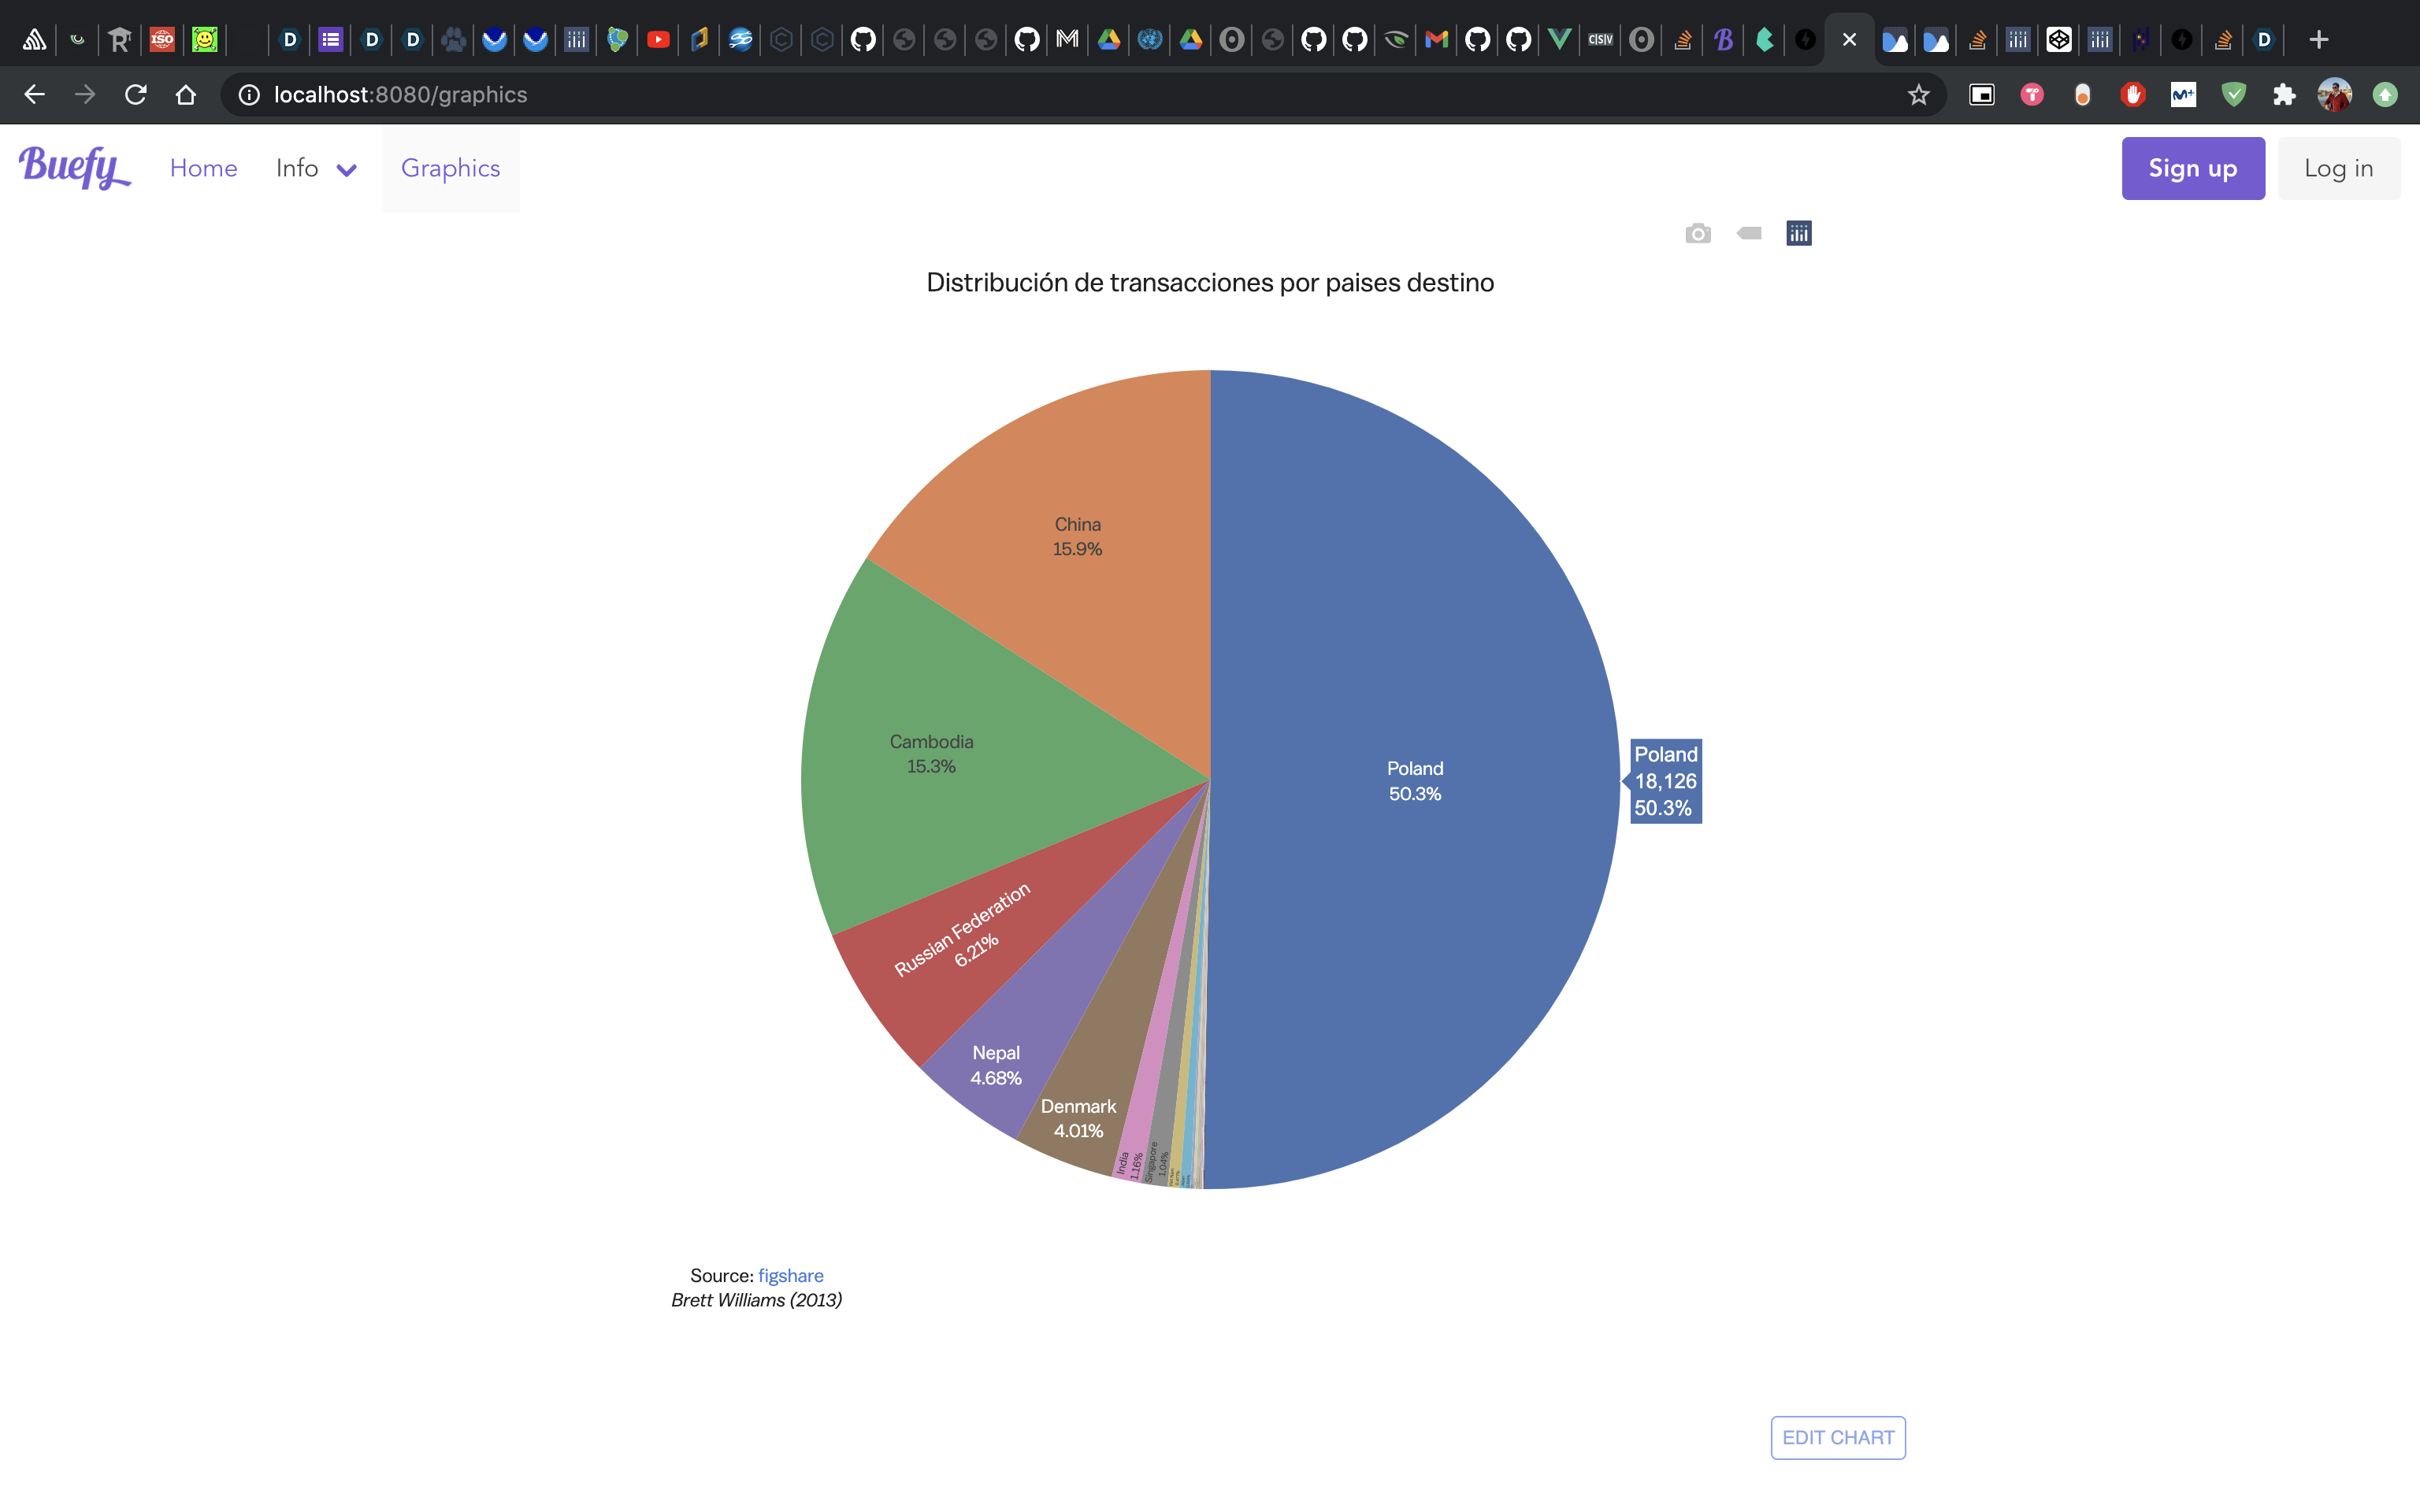Reload the page with refresh icon
Viewport: 2420px width, 1512px height.
point(135,95)
